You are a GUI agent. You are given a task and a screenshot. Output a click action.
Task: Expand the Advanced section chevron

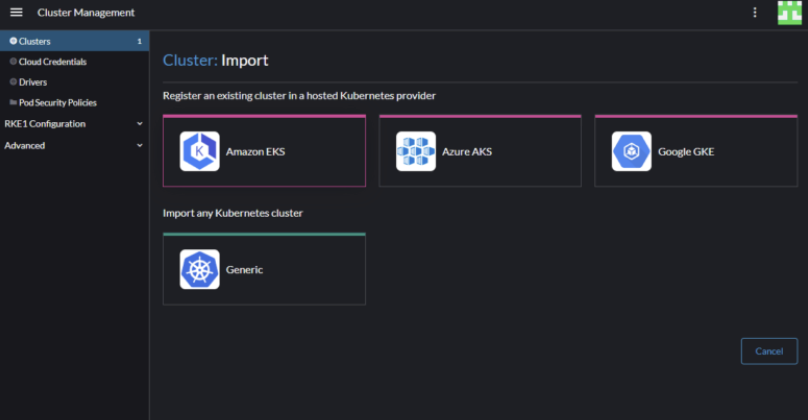pyautogui.click(x=140, y=145)
